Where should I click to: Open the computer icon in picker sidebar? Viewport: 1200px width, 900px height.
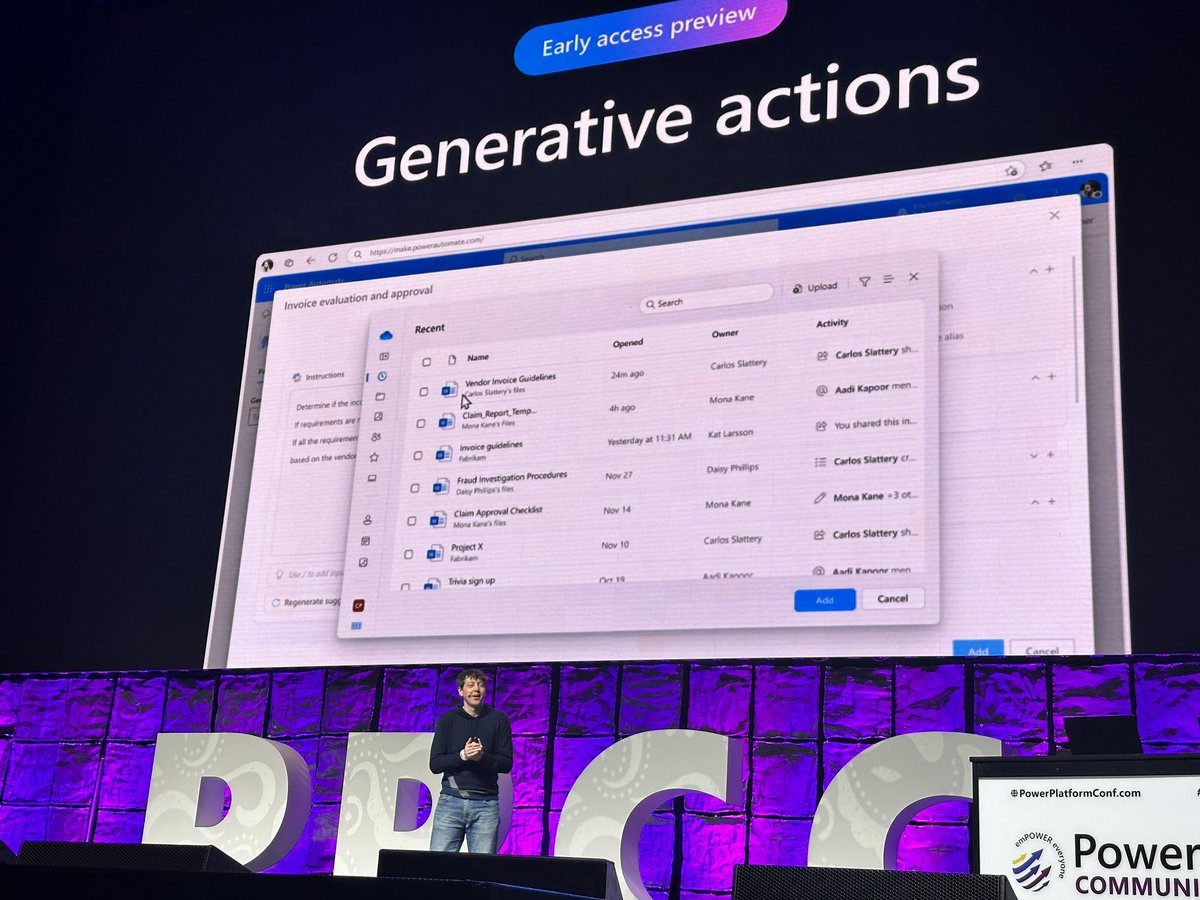click(372, 478)
